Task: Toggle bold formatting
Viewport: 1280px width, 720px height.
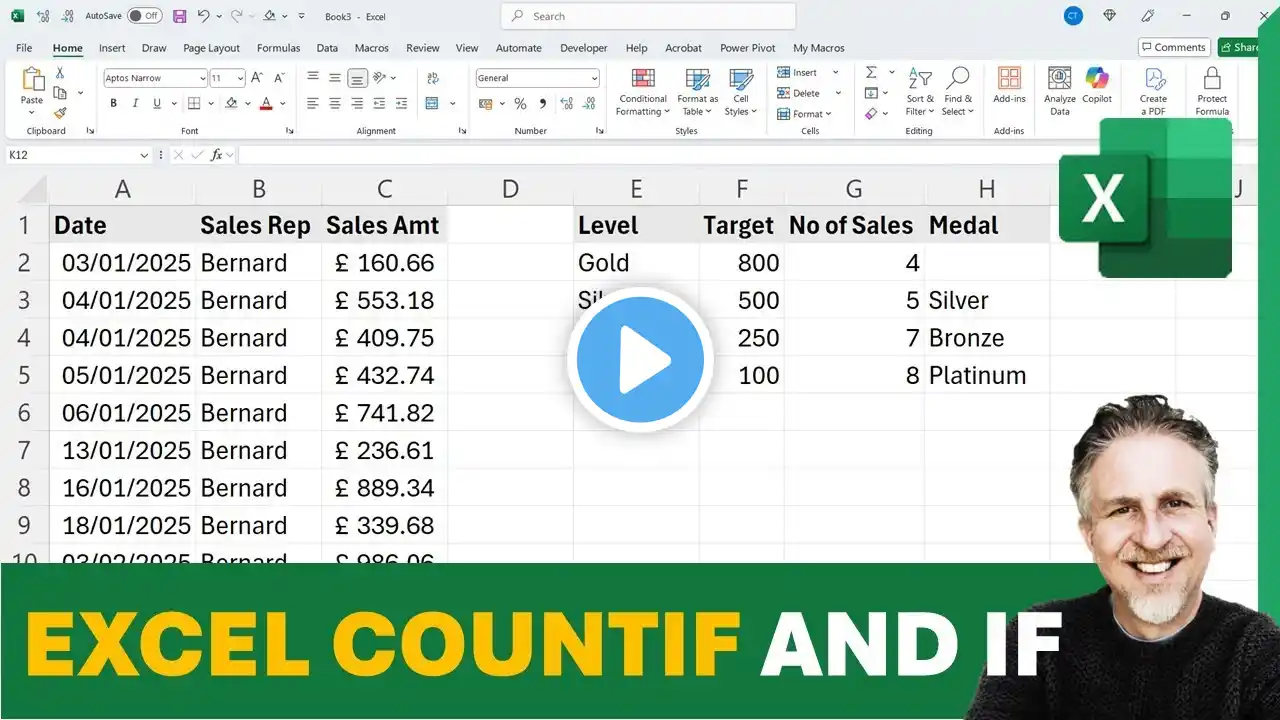Action: click(113, 103)
